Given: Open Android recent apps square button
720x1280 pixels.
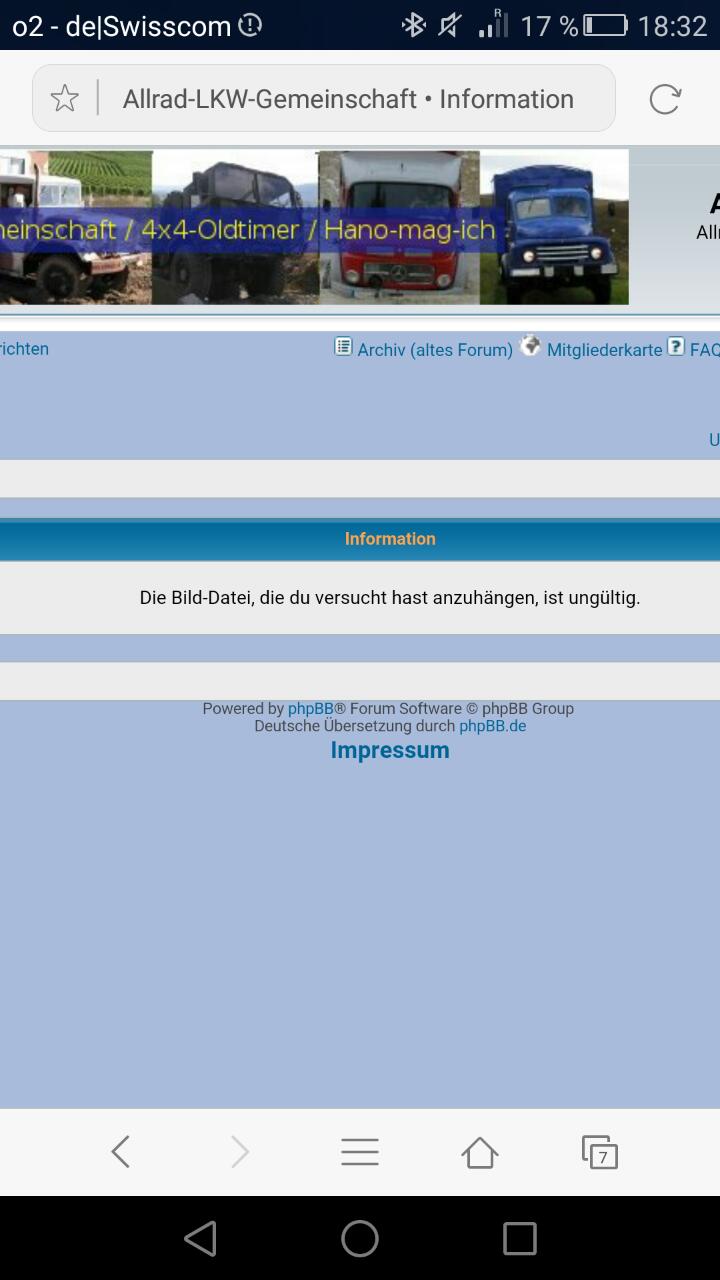Looking at the screenshot, I should tap(520, 1239).
